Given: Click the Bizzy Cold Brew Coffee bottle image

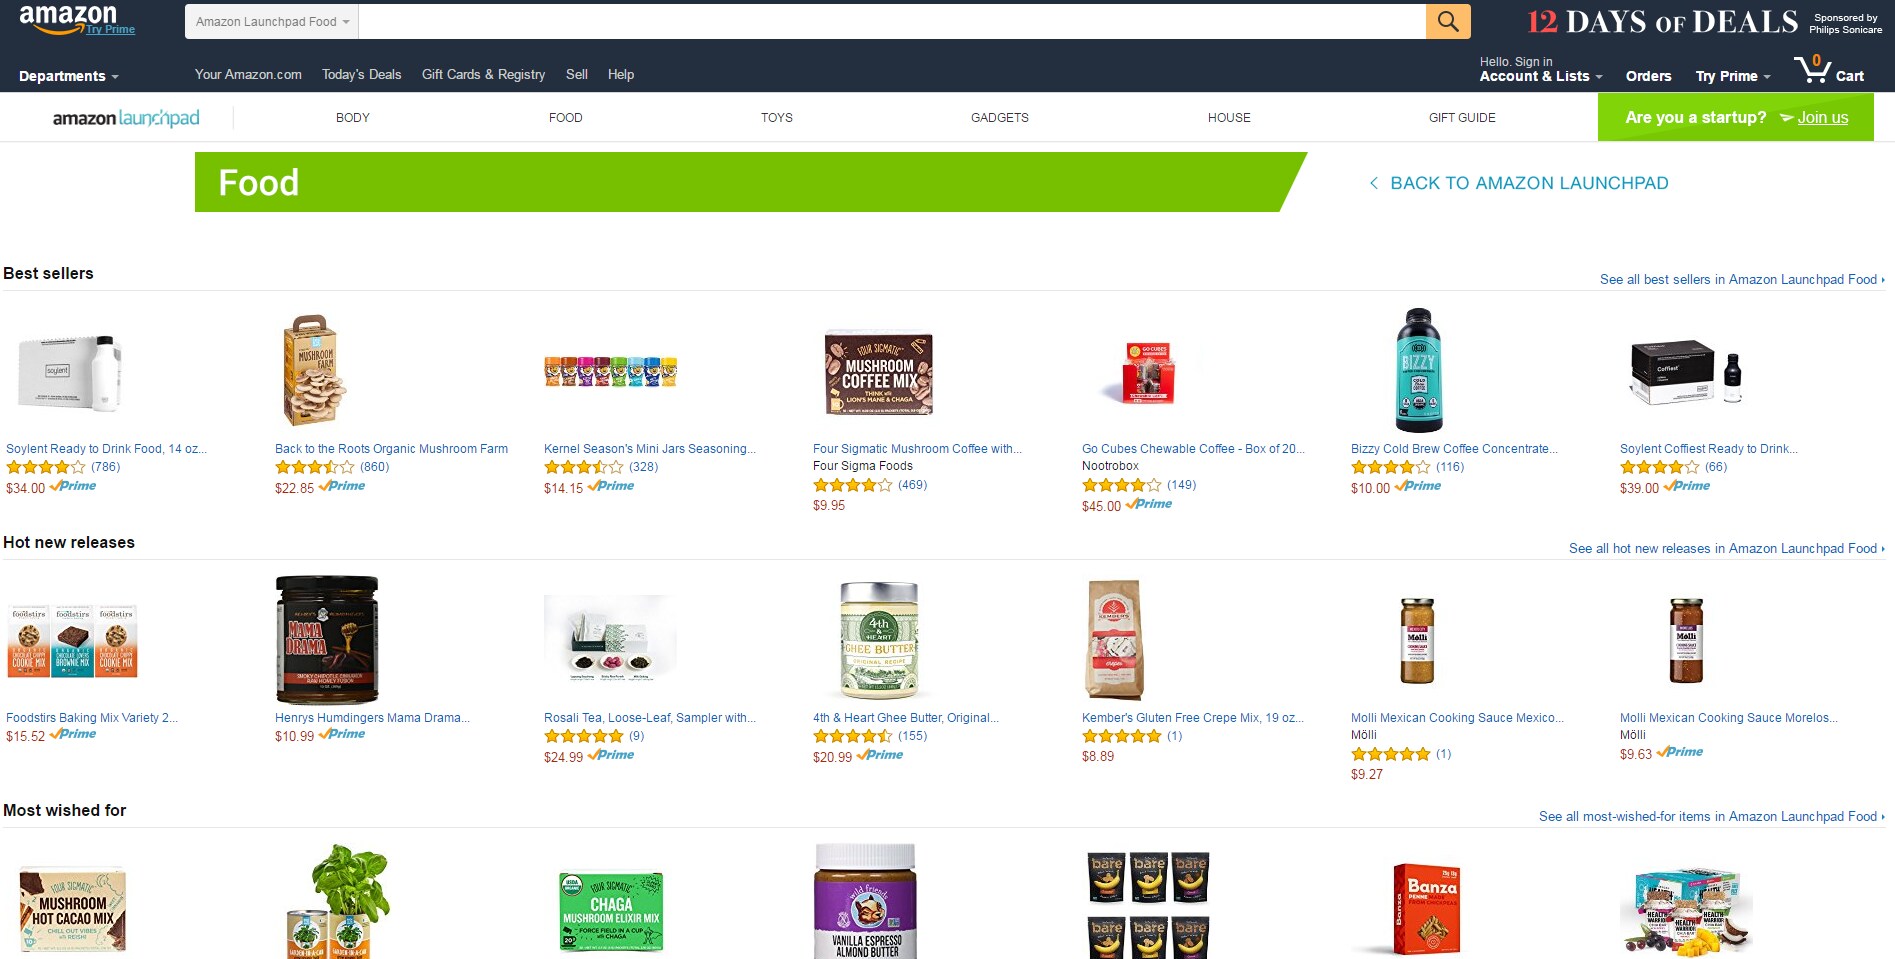Looking at the screenshot, I should [1418, 370].
